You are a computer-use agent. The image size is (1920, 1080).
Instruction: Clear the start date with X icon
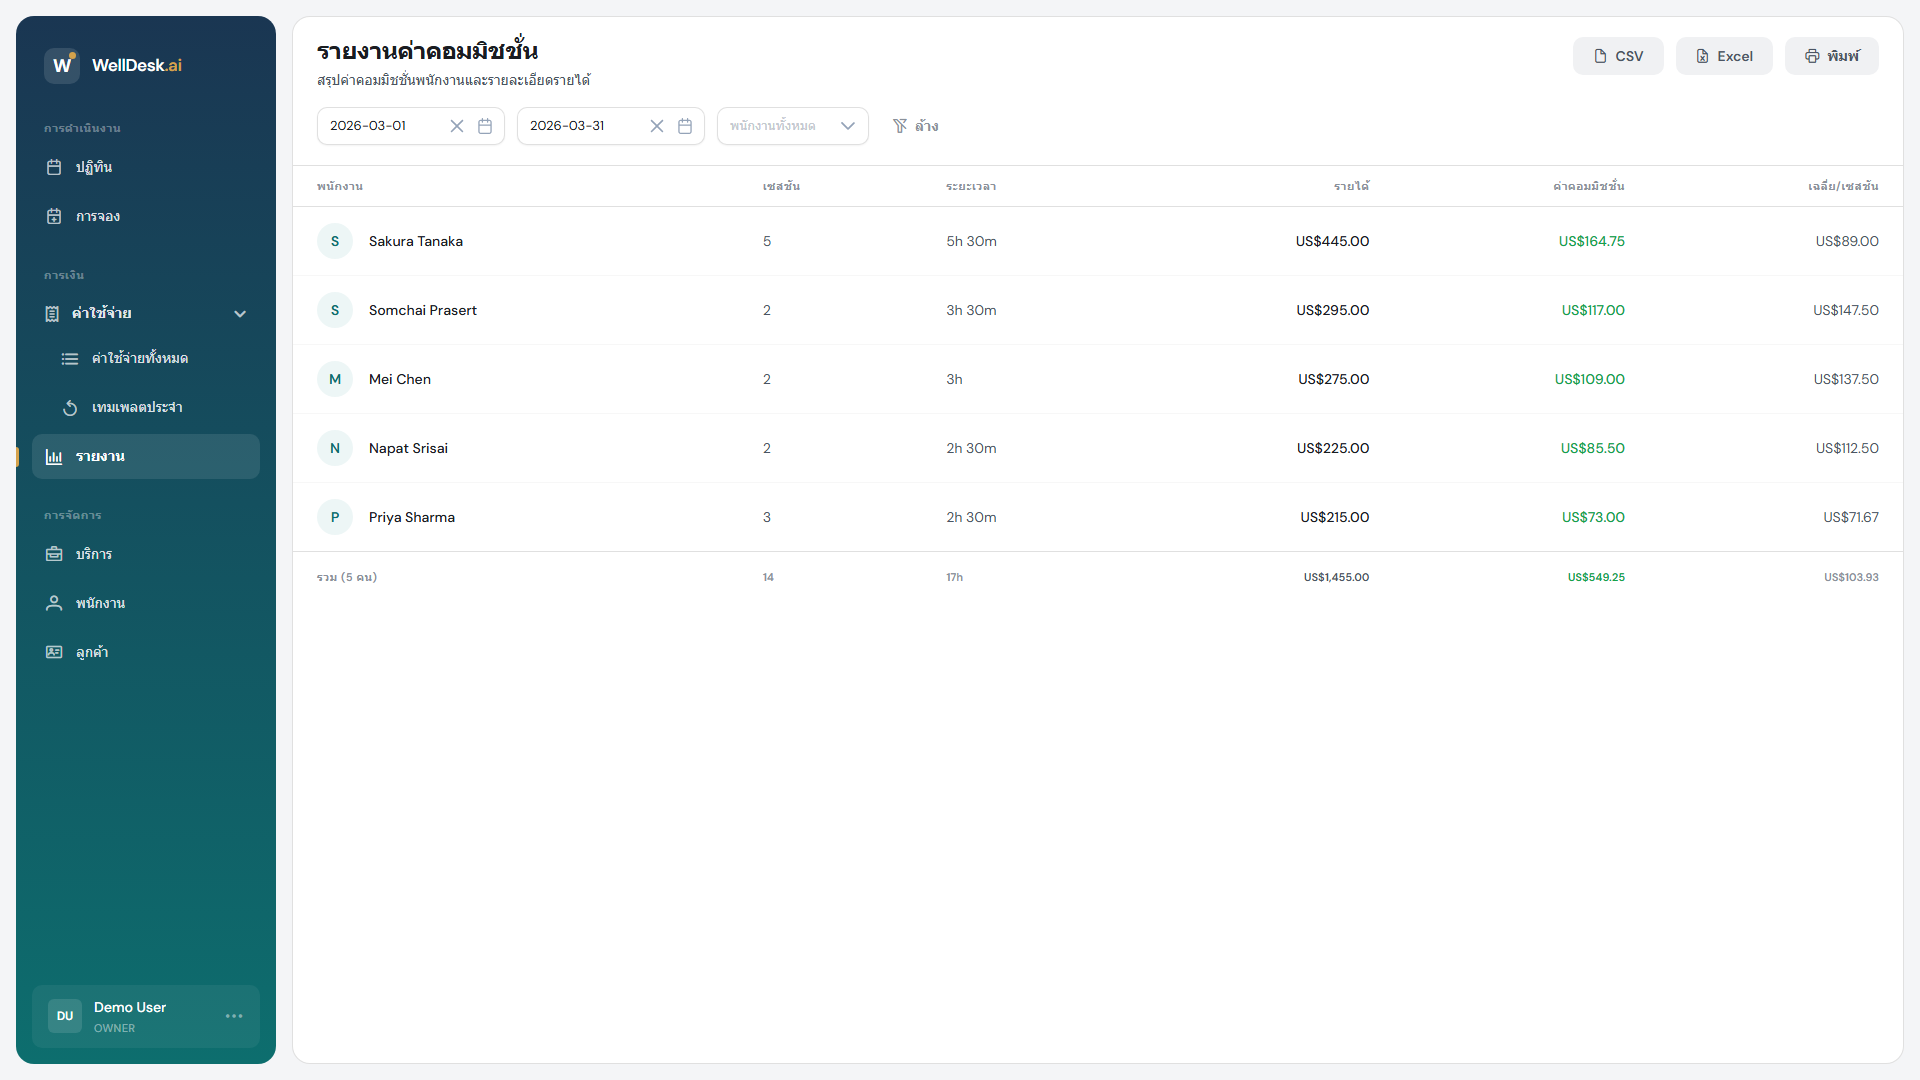(457, 126)
